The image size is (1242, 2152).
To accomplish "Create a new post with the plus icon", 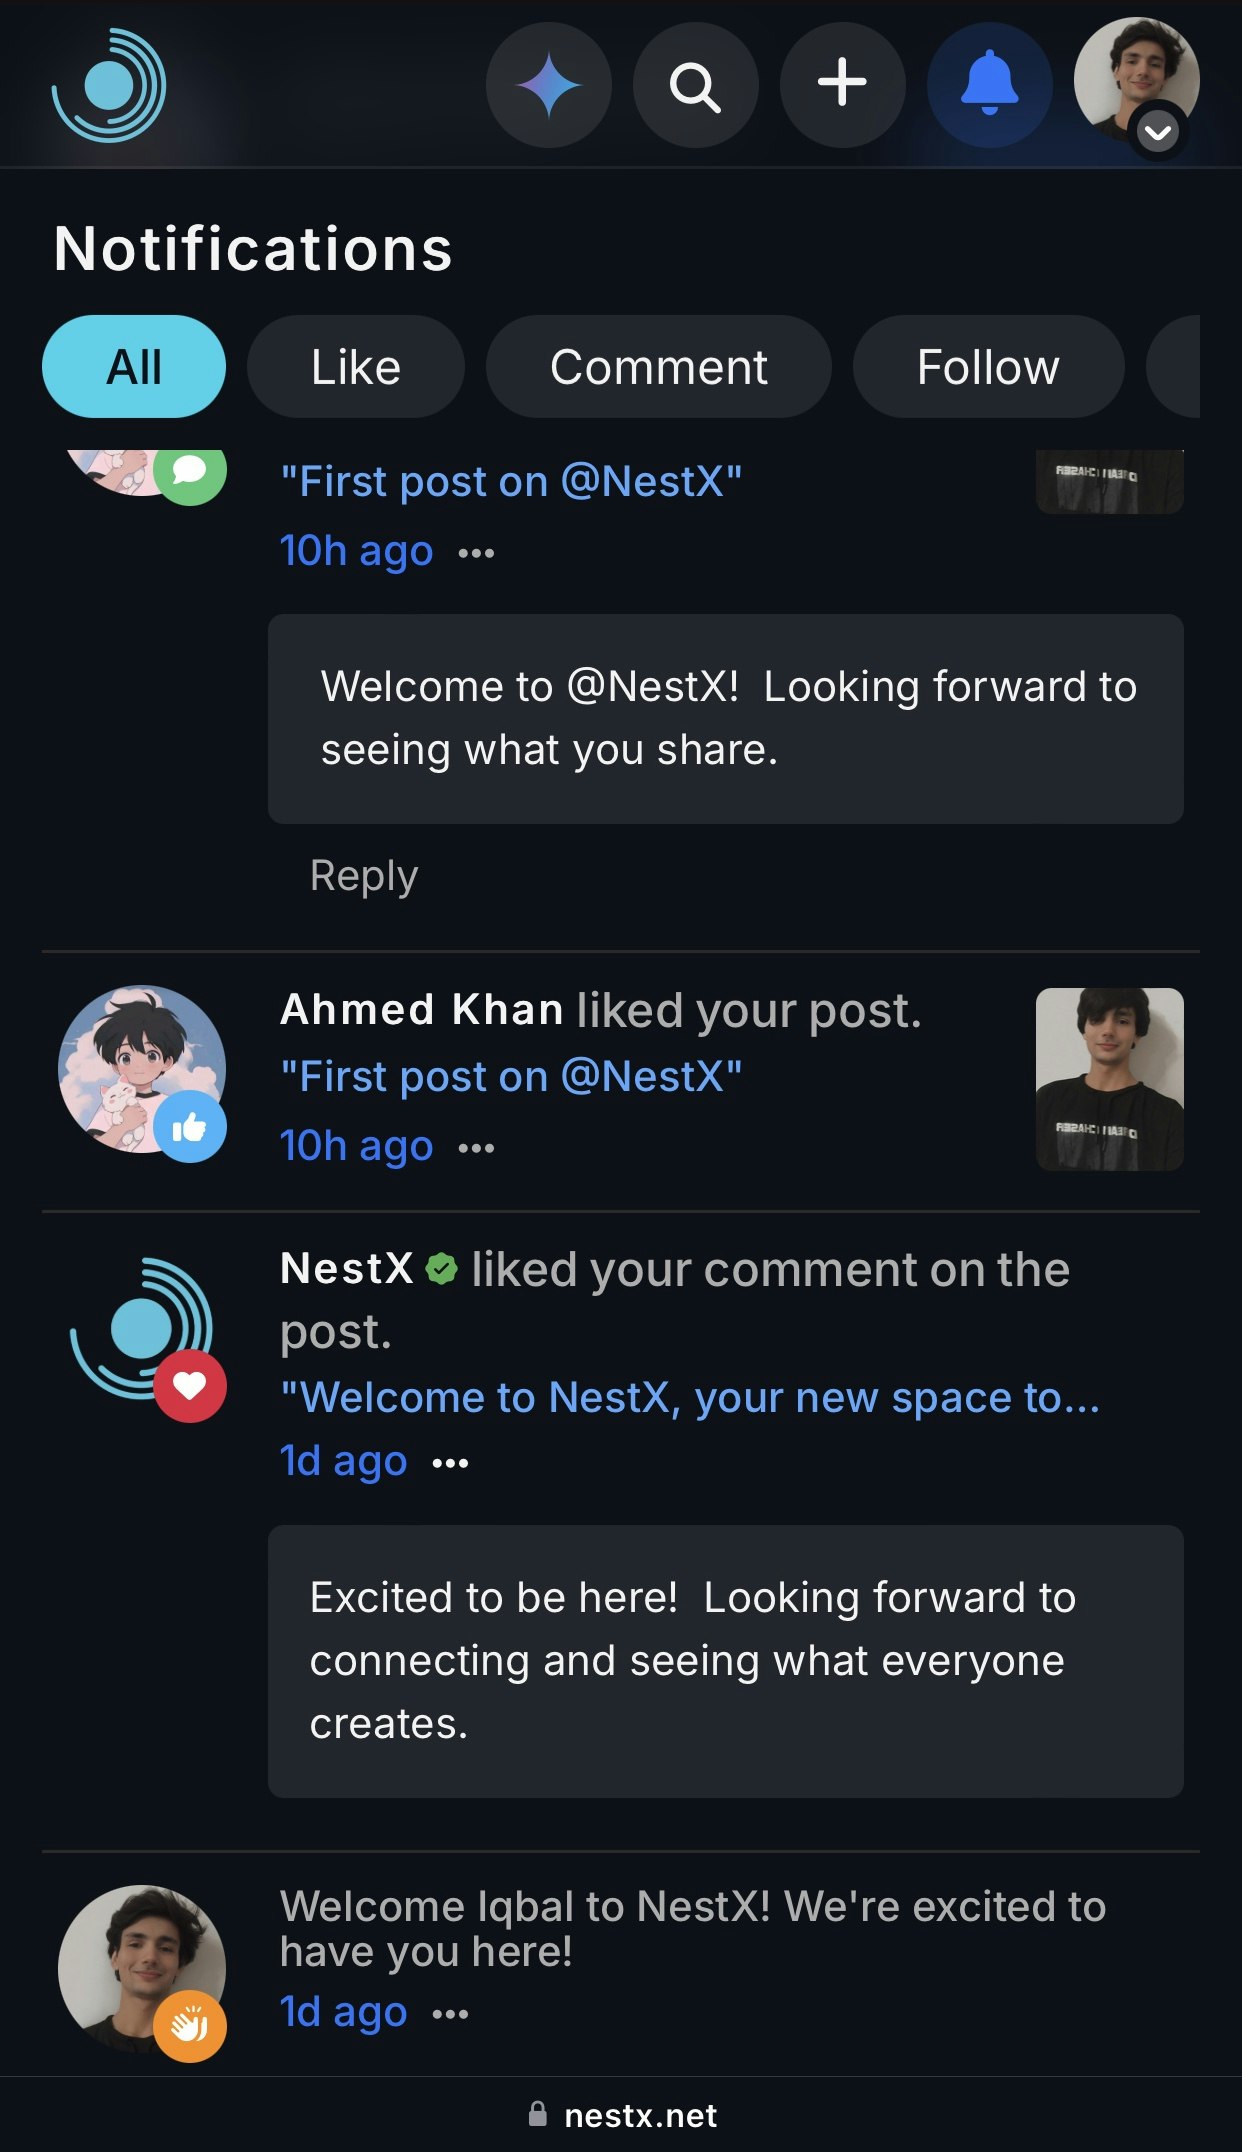I will click(x=842, y=85).
